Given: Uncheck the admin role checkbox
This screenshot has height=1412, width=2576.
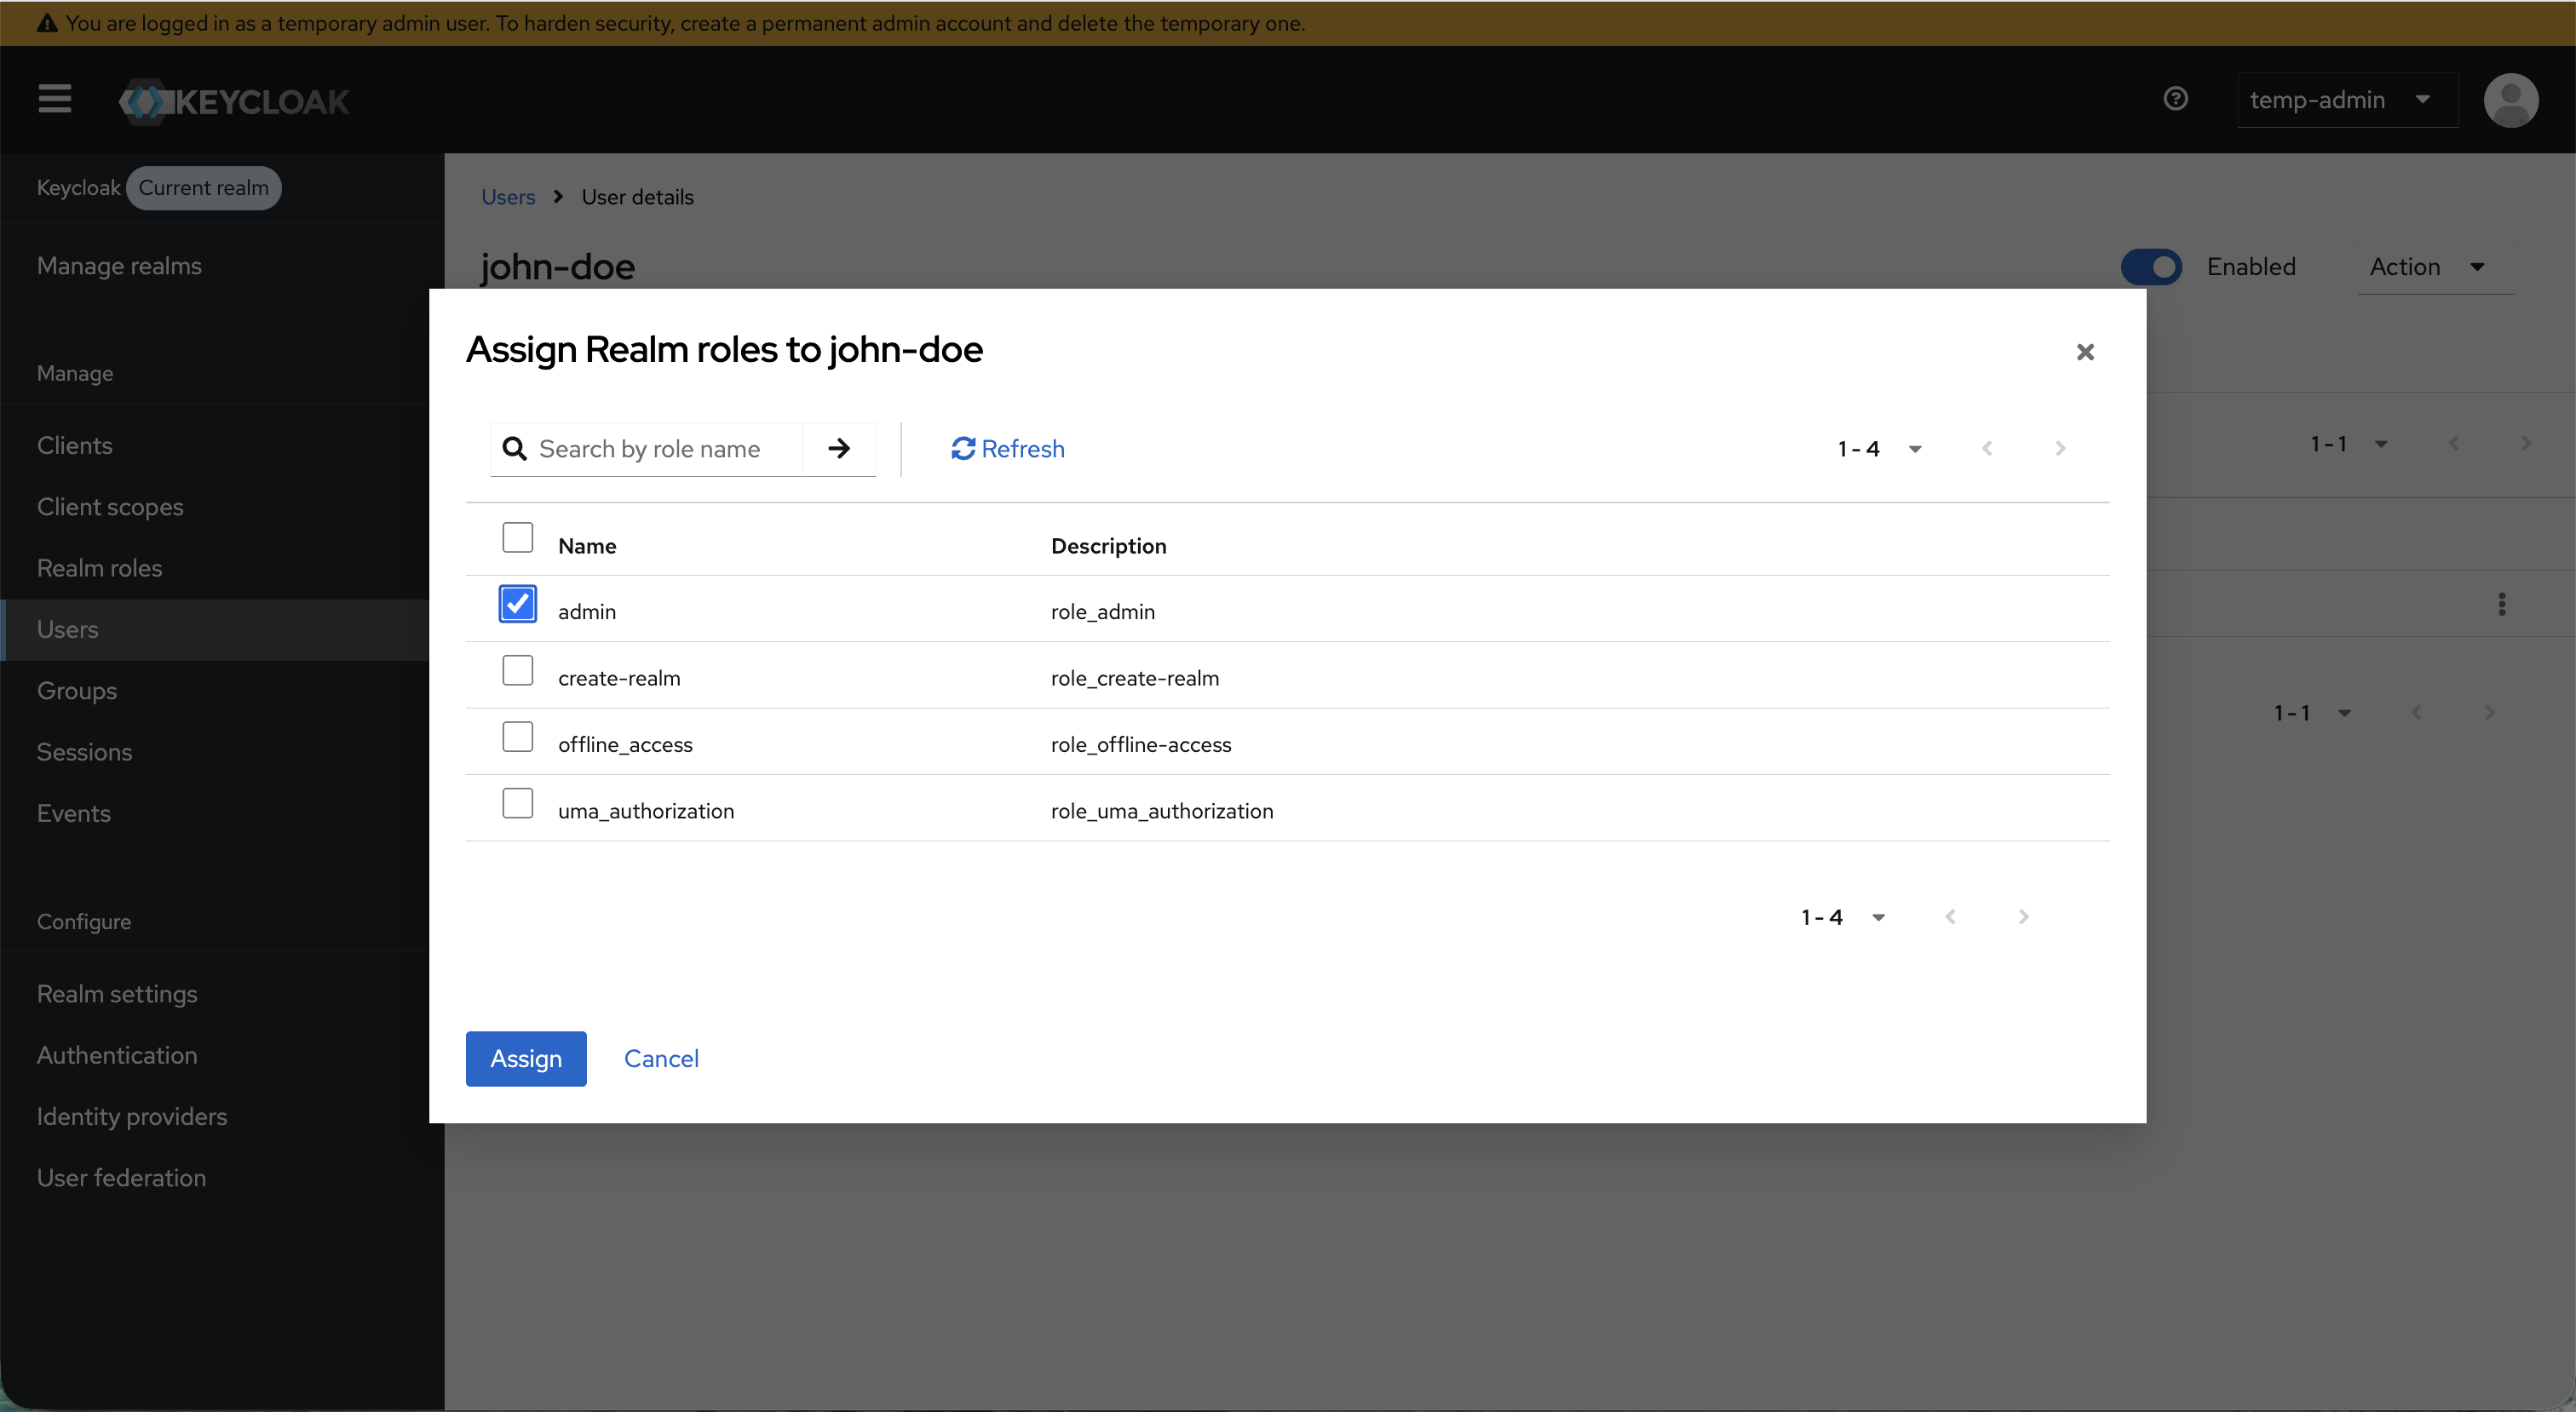Looking at the screenshot, I should click(x=518, y=604).
